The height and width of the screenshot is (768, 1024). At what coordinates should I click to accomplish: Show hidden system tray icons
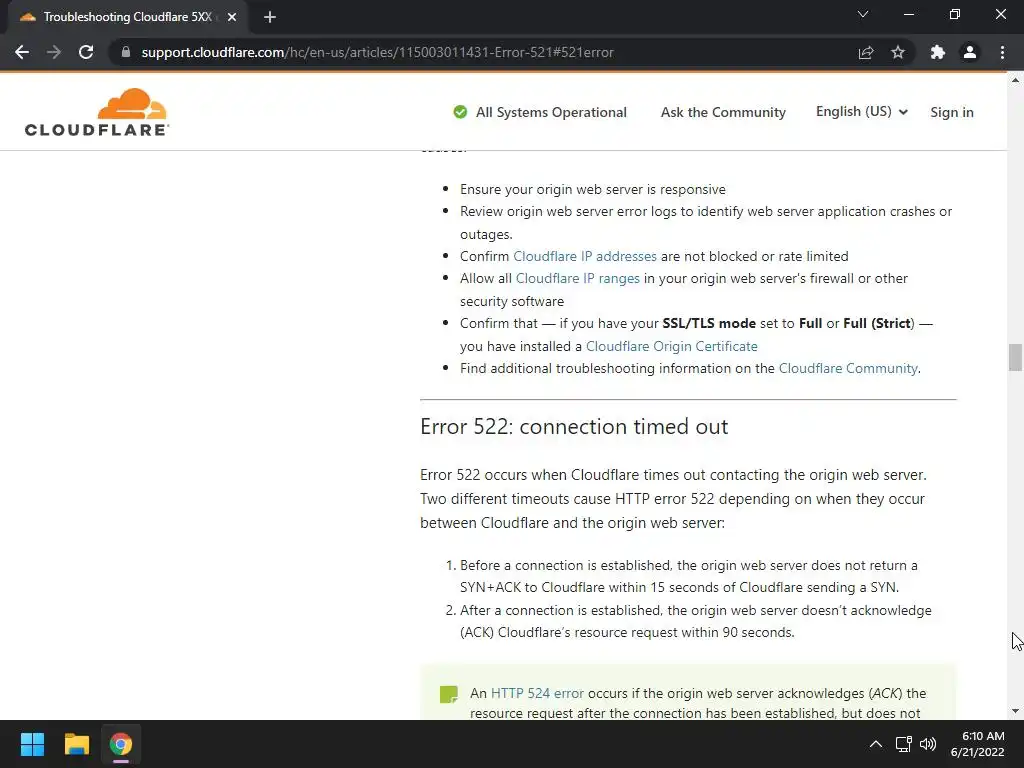(876, 744)
